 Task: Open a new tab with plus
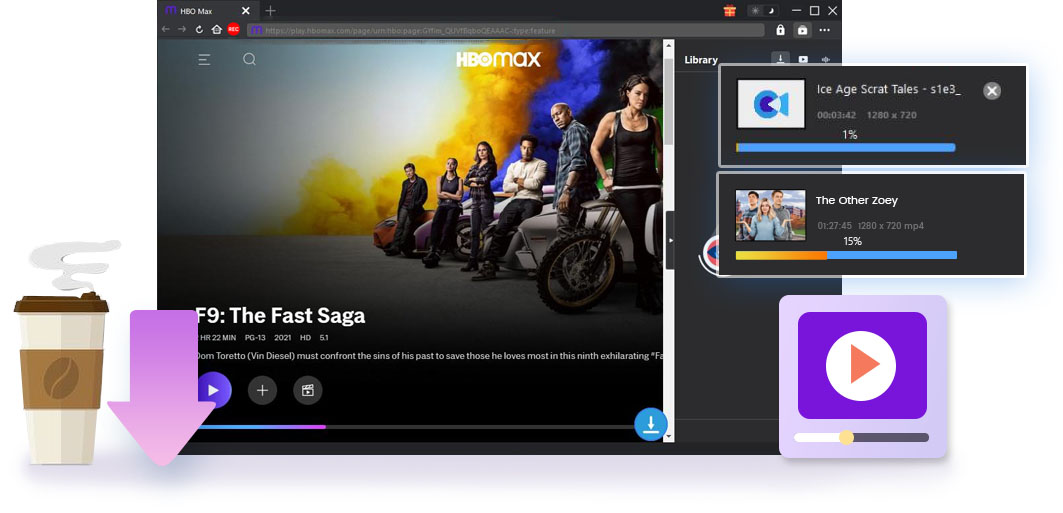pos(270,10)
